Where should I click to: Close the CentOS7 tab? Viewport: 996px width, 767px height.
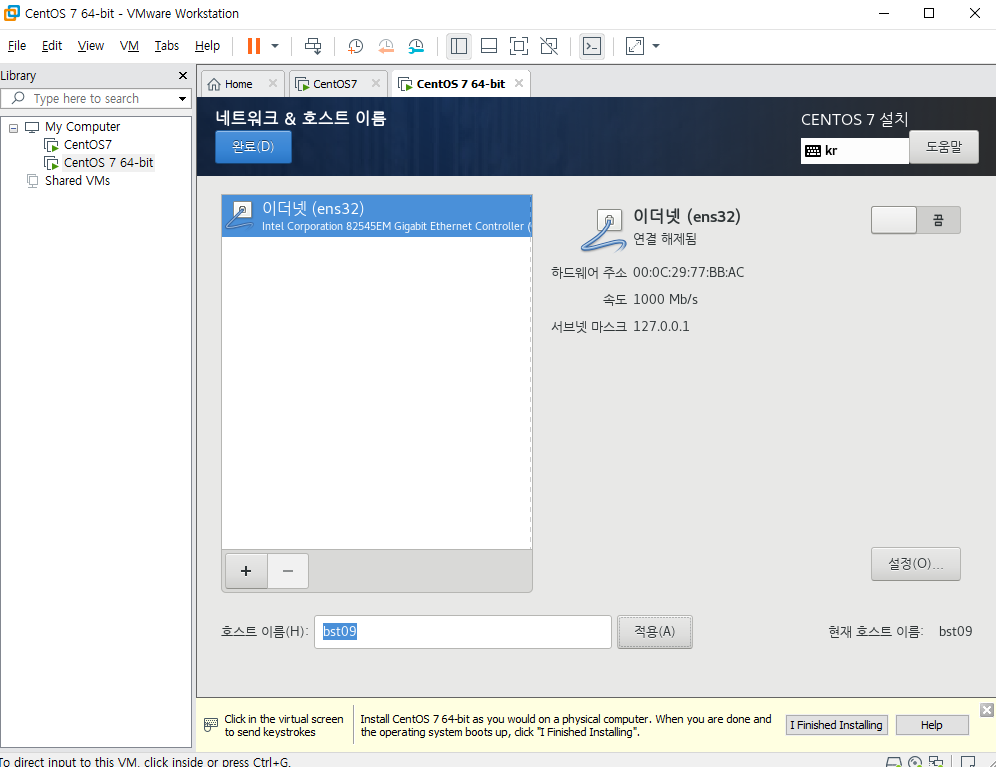point(376,83)
